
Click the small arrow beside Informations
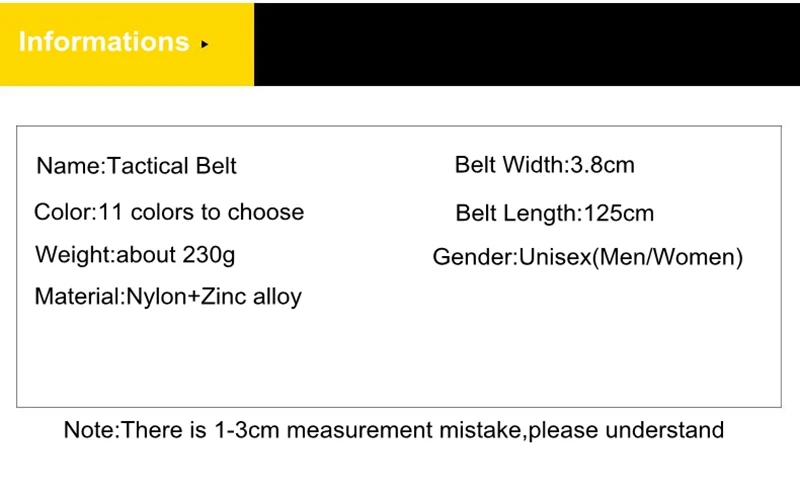pyautogui.click(x=205, y=44)
